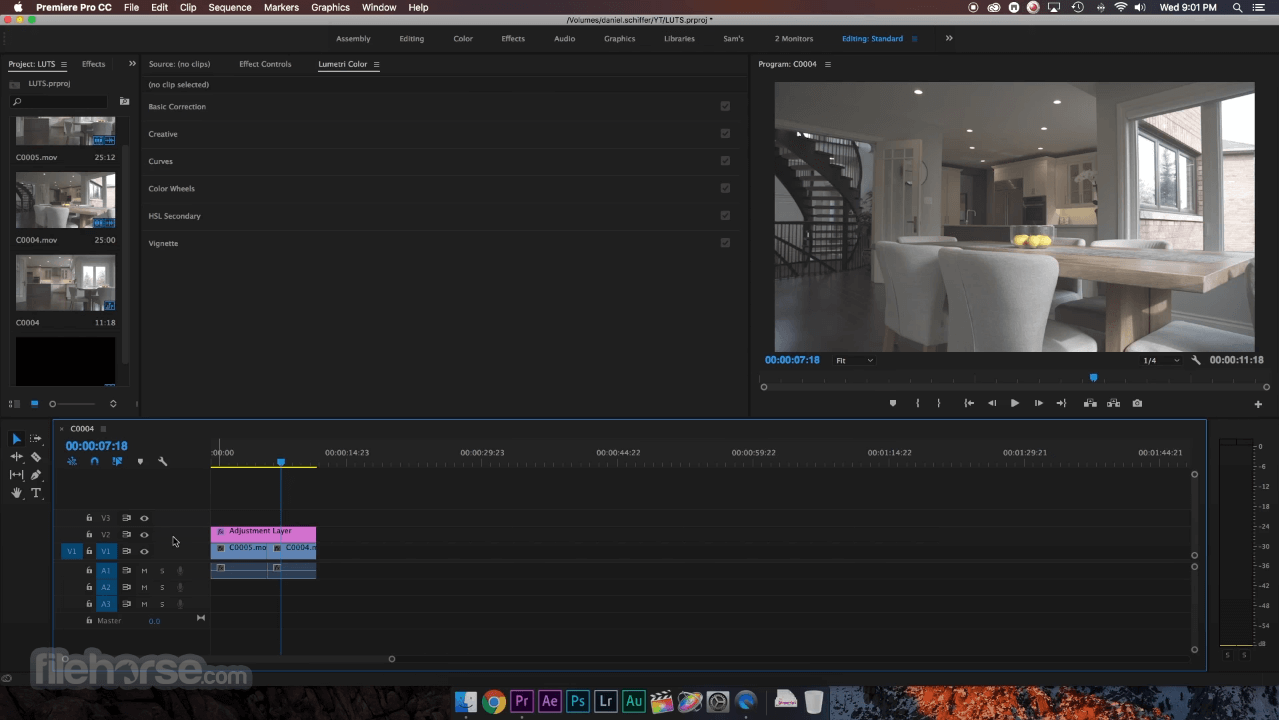1279x720 pixels.
Task: Toggle Basic Correction checkbox
Action: click(725, 106)
